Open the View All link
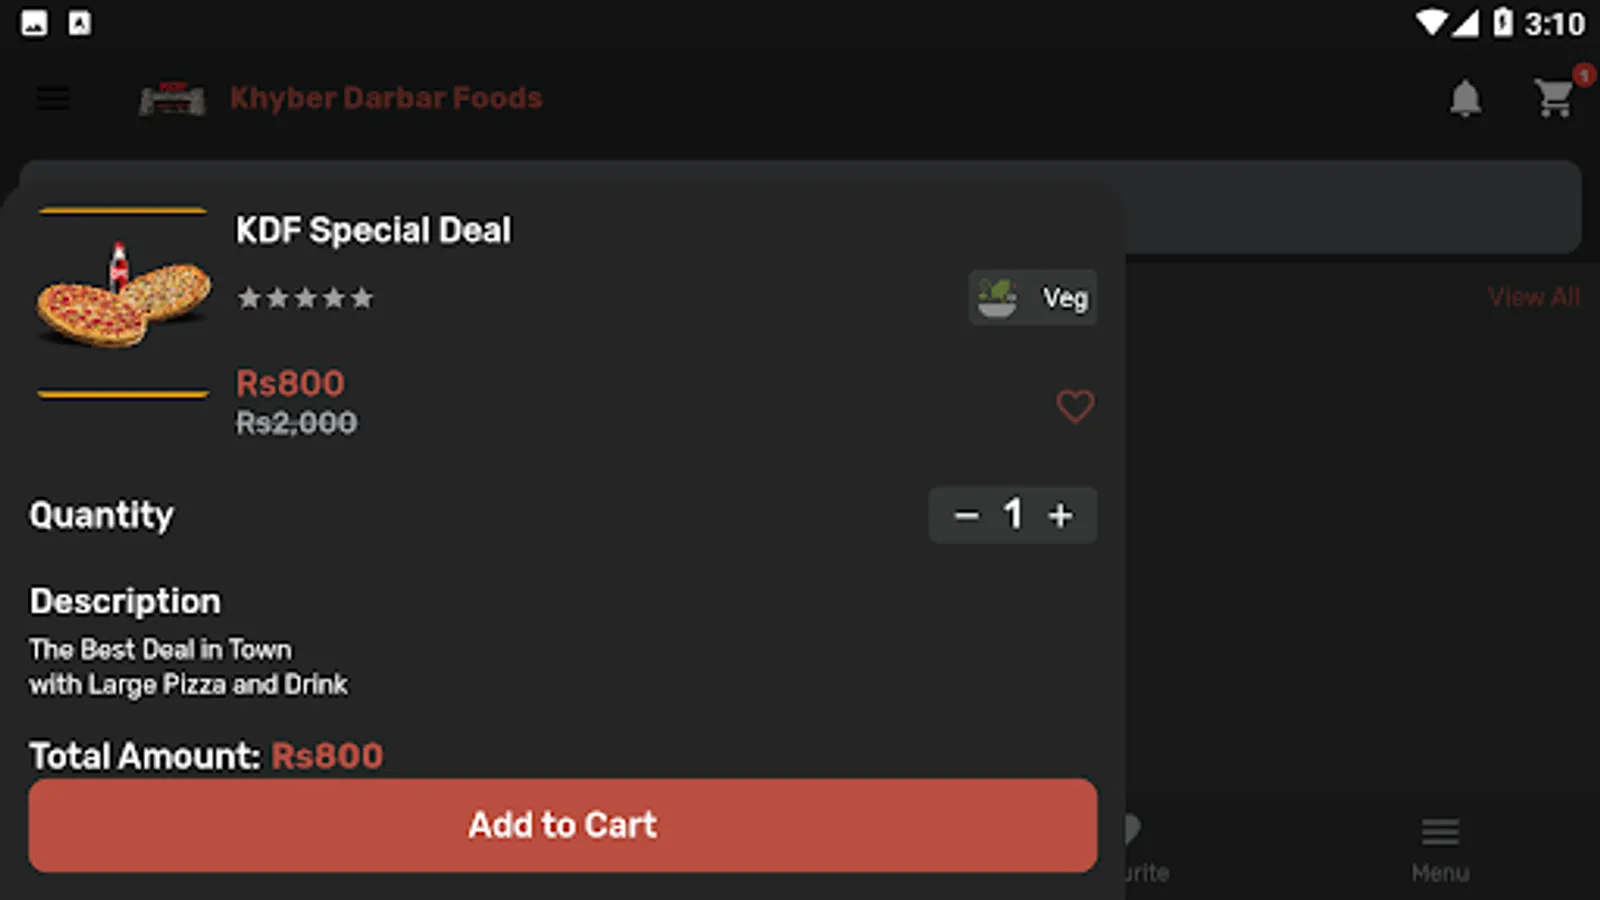The height and width of the screenshot is (900, 1600). 1533,297
